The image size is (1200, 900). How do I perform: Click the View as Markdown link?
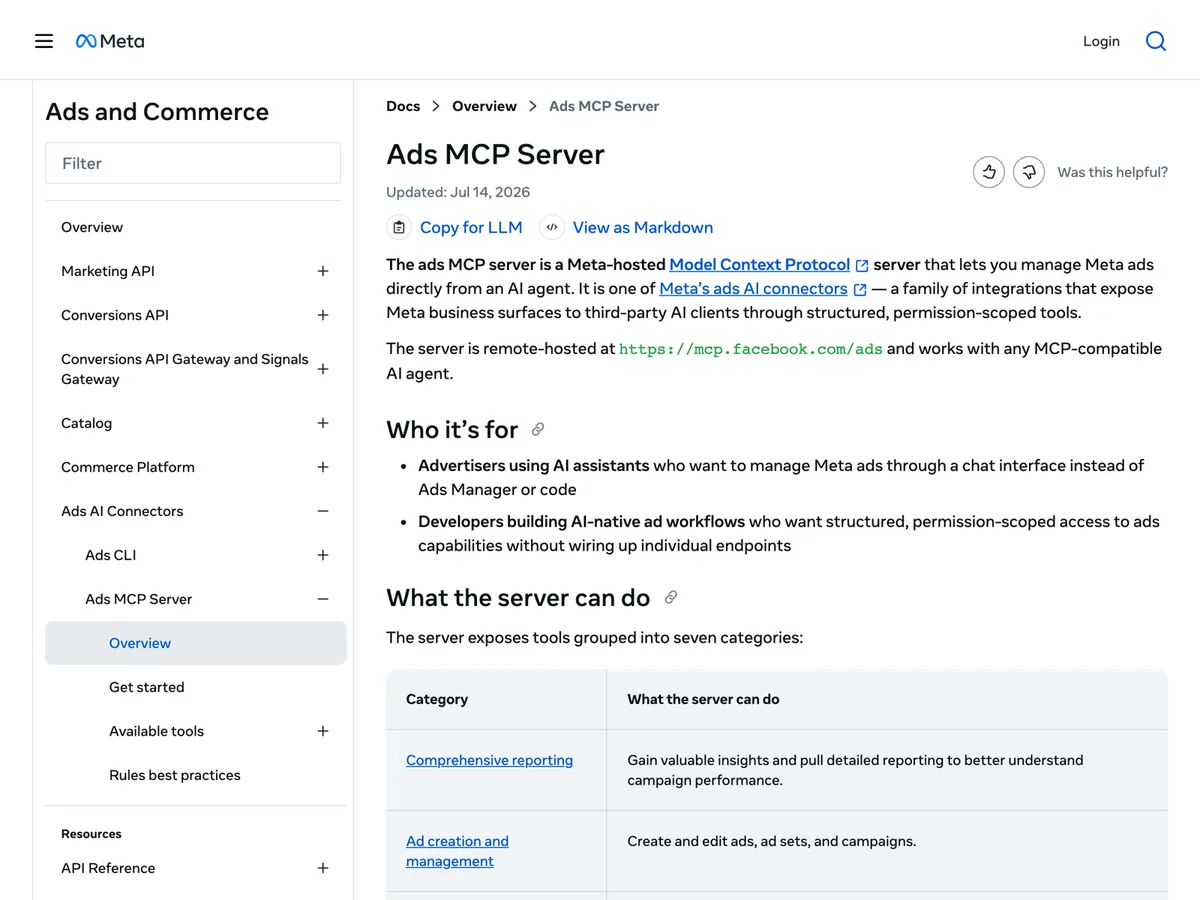643,227
